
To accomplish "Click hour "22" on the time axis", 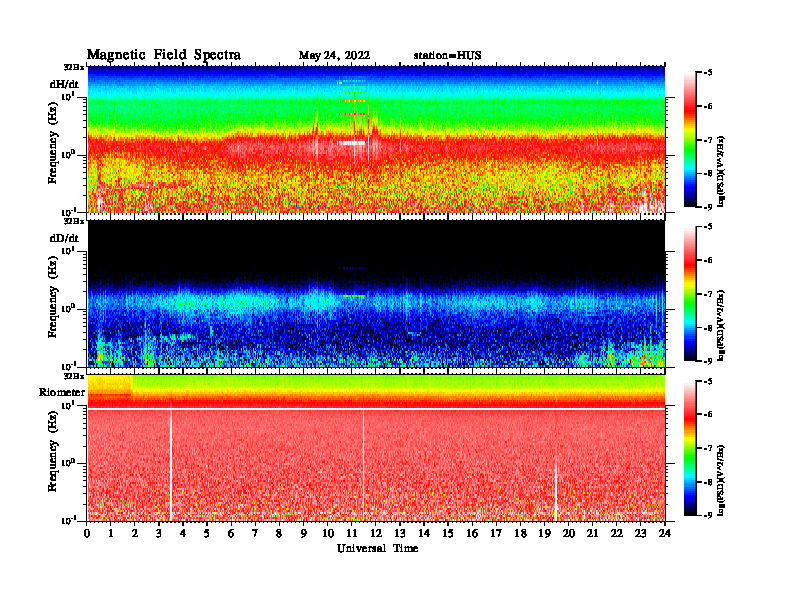I will [617, 534].
